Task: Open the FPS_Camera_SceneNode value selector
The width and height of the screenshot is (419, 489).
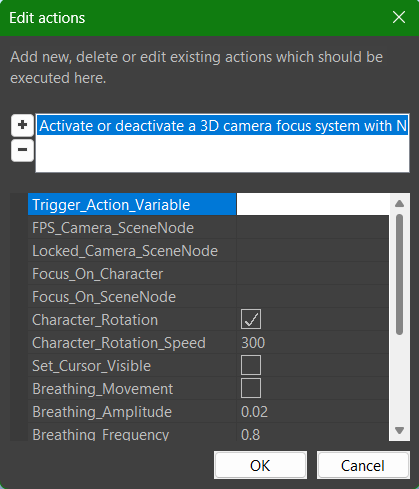Action: point(313,228)
